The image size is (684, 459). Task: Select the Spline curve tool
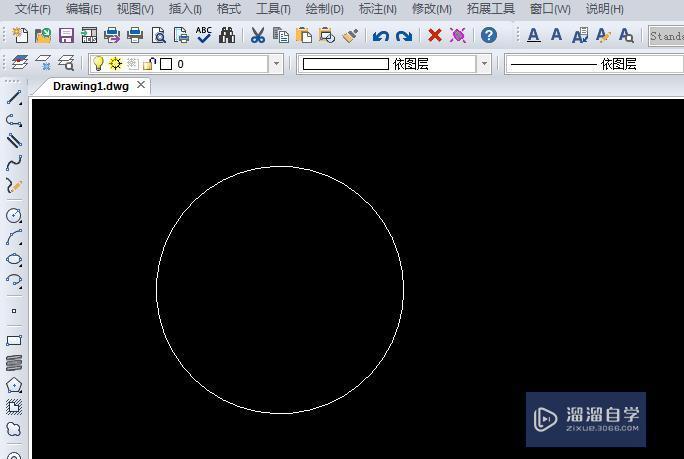[14, 163]
